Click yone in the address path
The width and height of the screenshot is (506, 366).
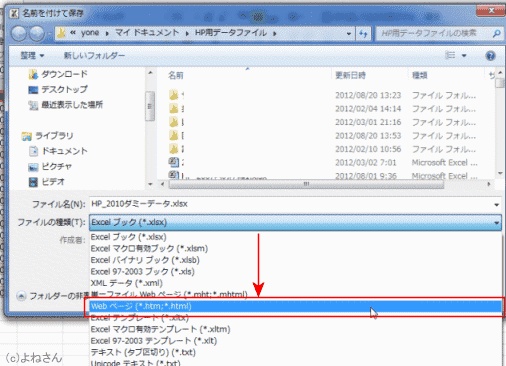(x=90, y=33)
